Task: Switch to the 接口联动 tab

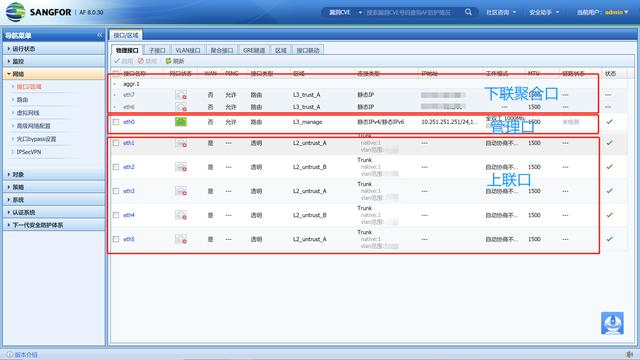Action: pyautogui.click(x=308, y=50)
